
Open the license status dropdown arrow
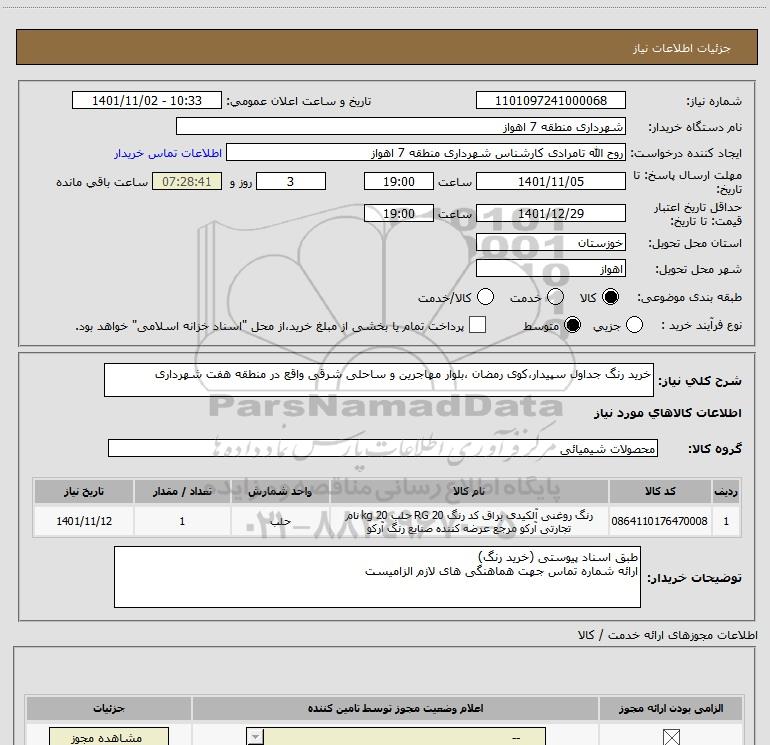[255, 737]
